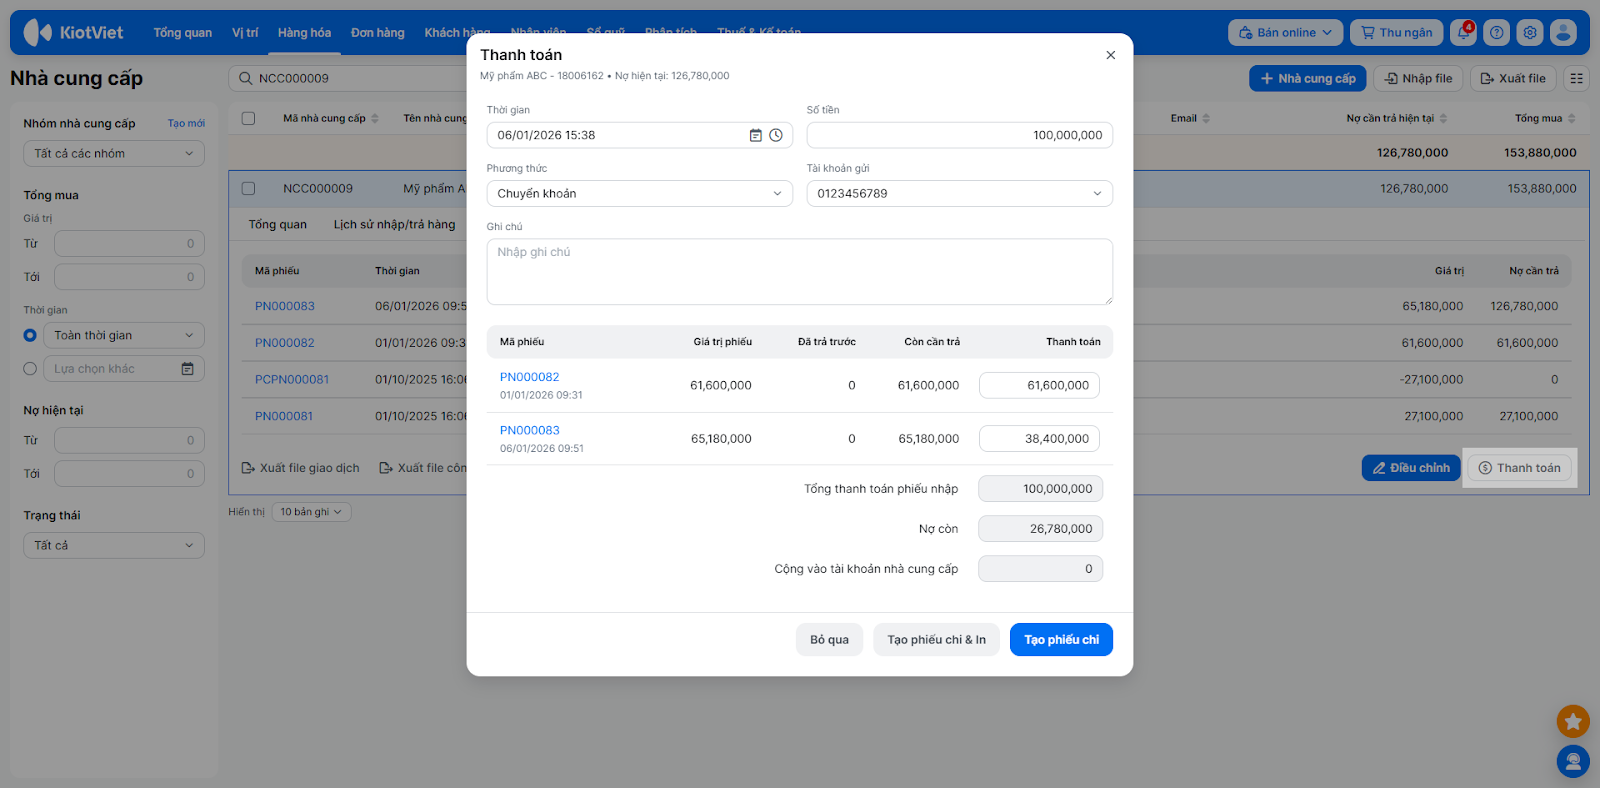Open the Tất cả các nhóm dropdown

click(114, 153)
